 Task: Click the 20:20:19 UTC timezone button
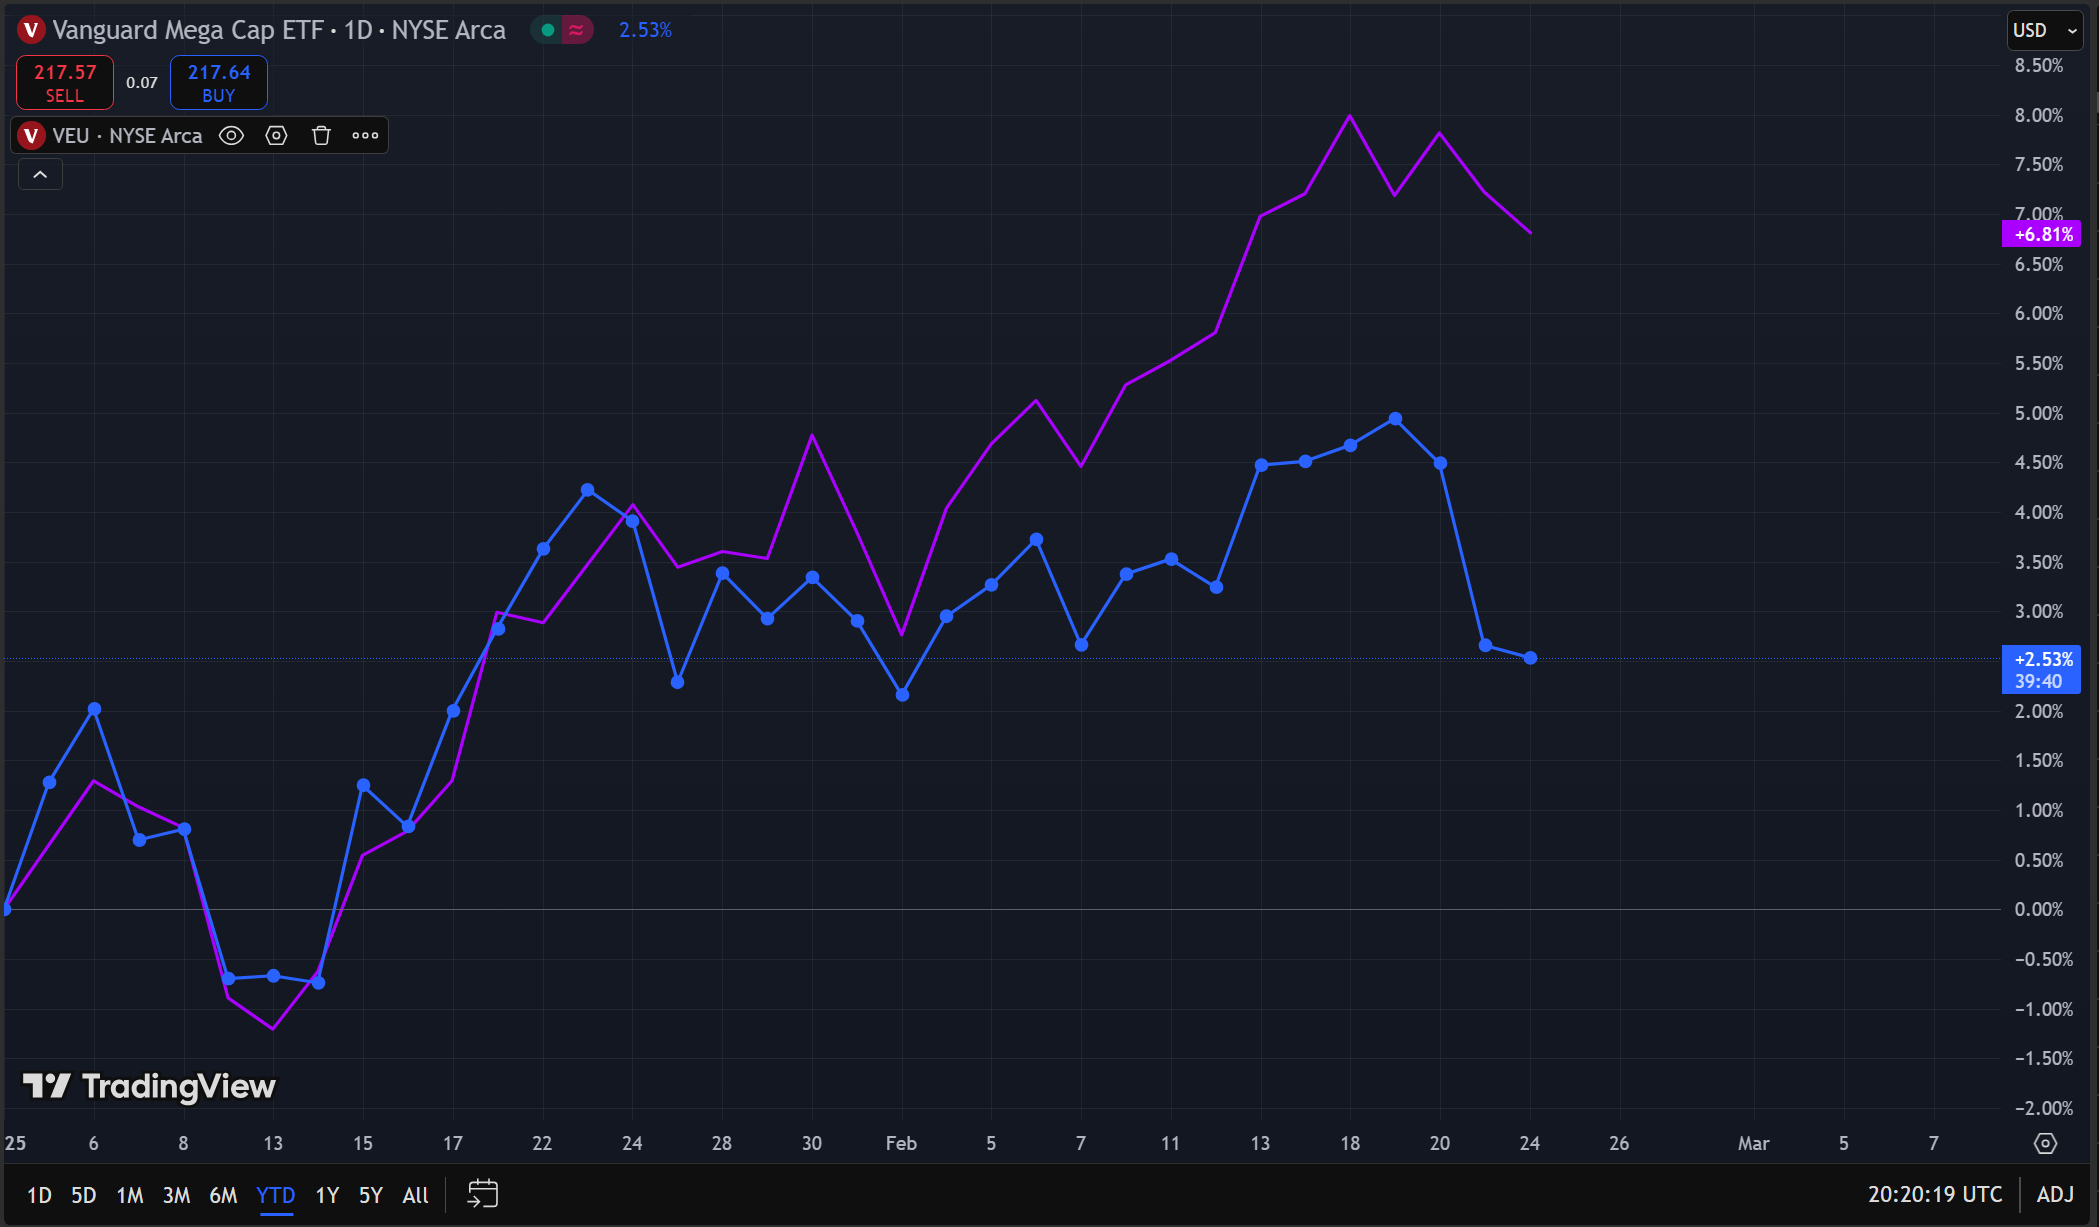tap(1934, 1195)
